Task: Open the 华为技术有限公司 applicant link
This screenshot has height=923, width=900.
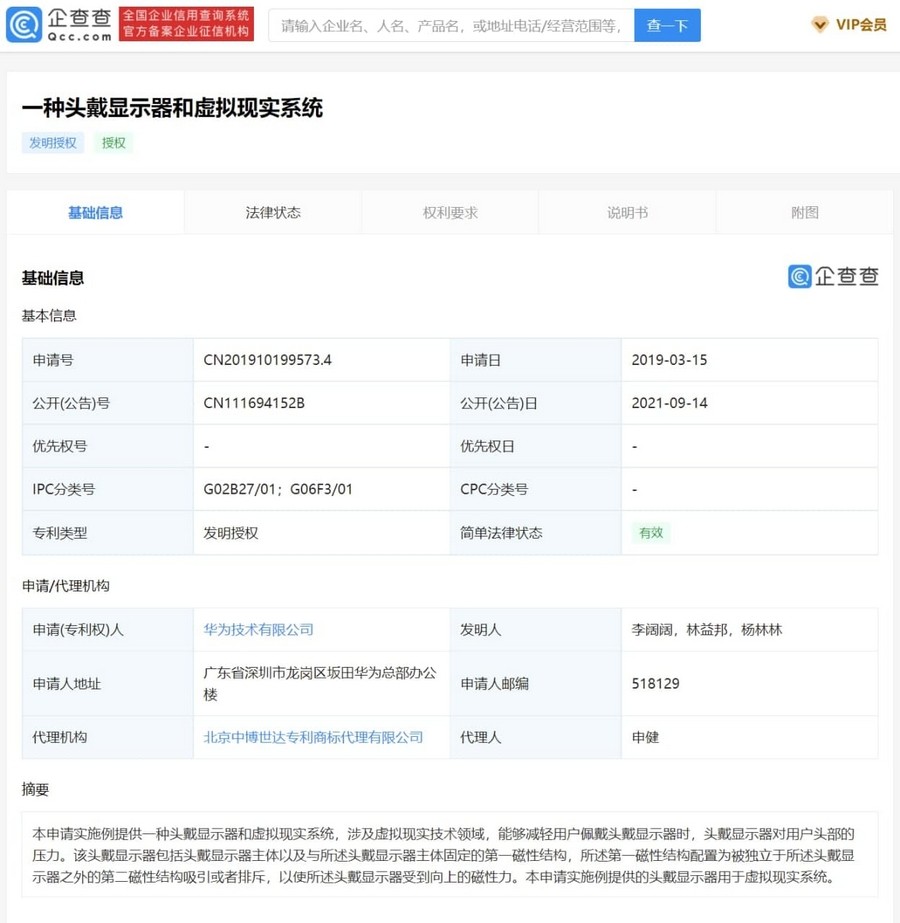Action: pos(259,630)
